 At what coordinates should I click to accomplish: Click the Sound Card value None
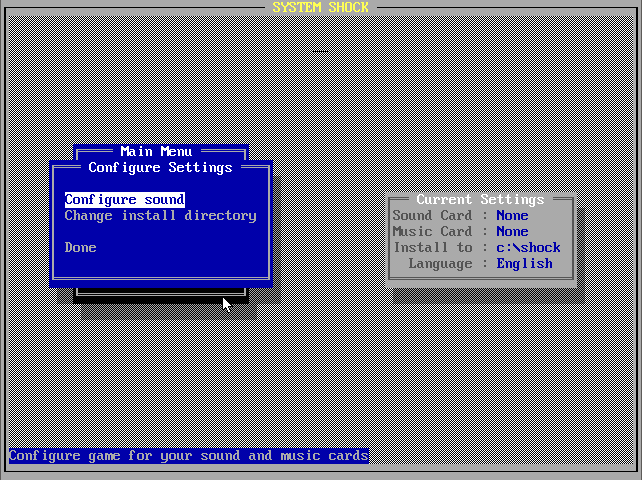point(512,216)
